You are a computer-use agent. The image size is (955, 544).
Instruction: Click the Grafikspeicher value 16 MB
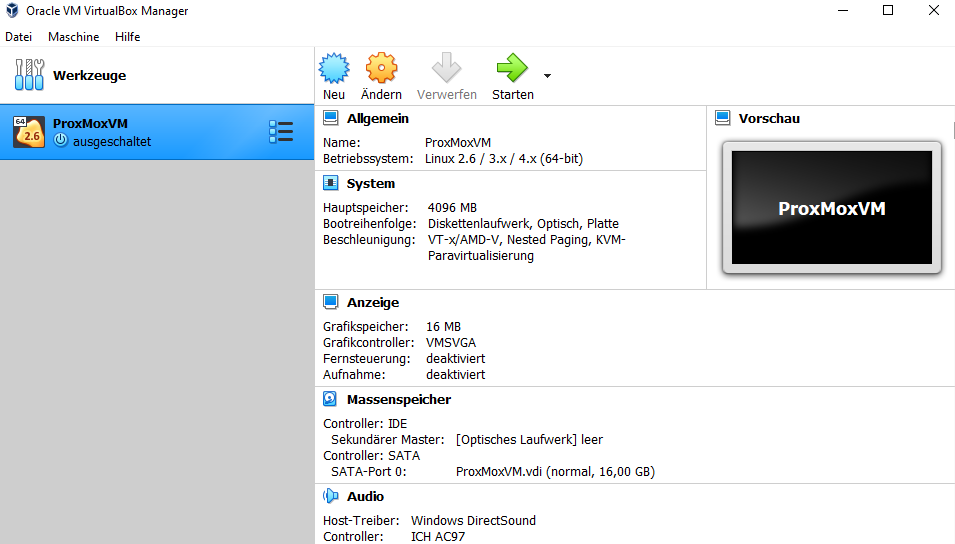tap(443, 327)
